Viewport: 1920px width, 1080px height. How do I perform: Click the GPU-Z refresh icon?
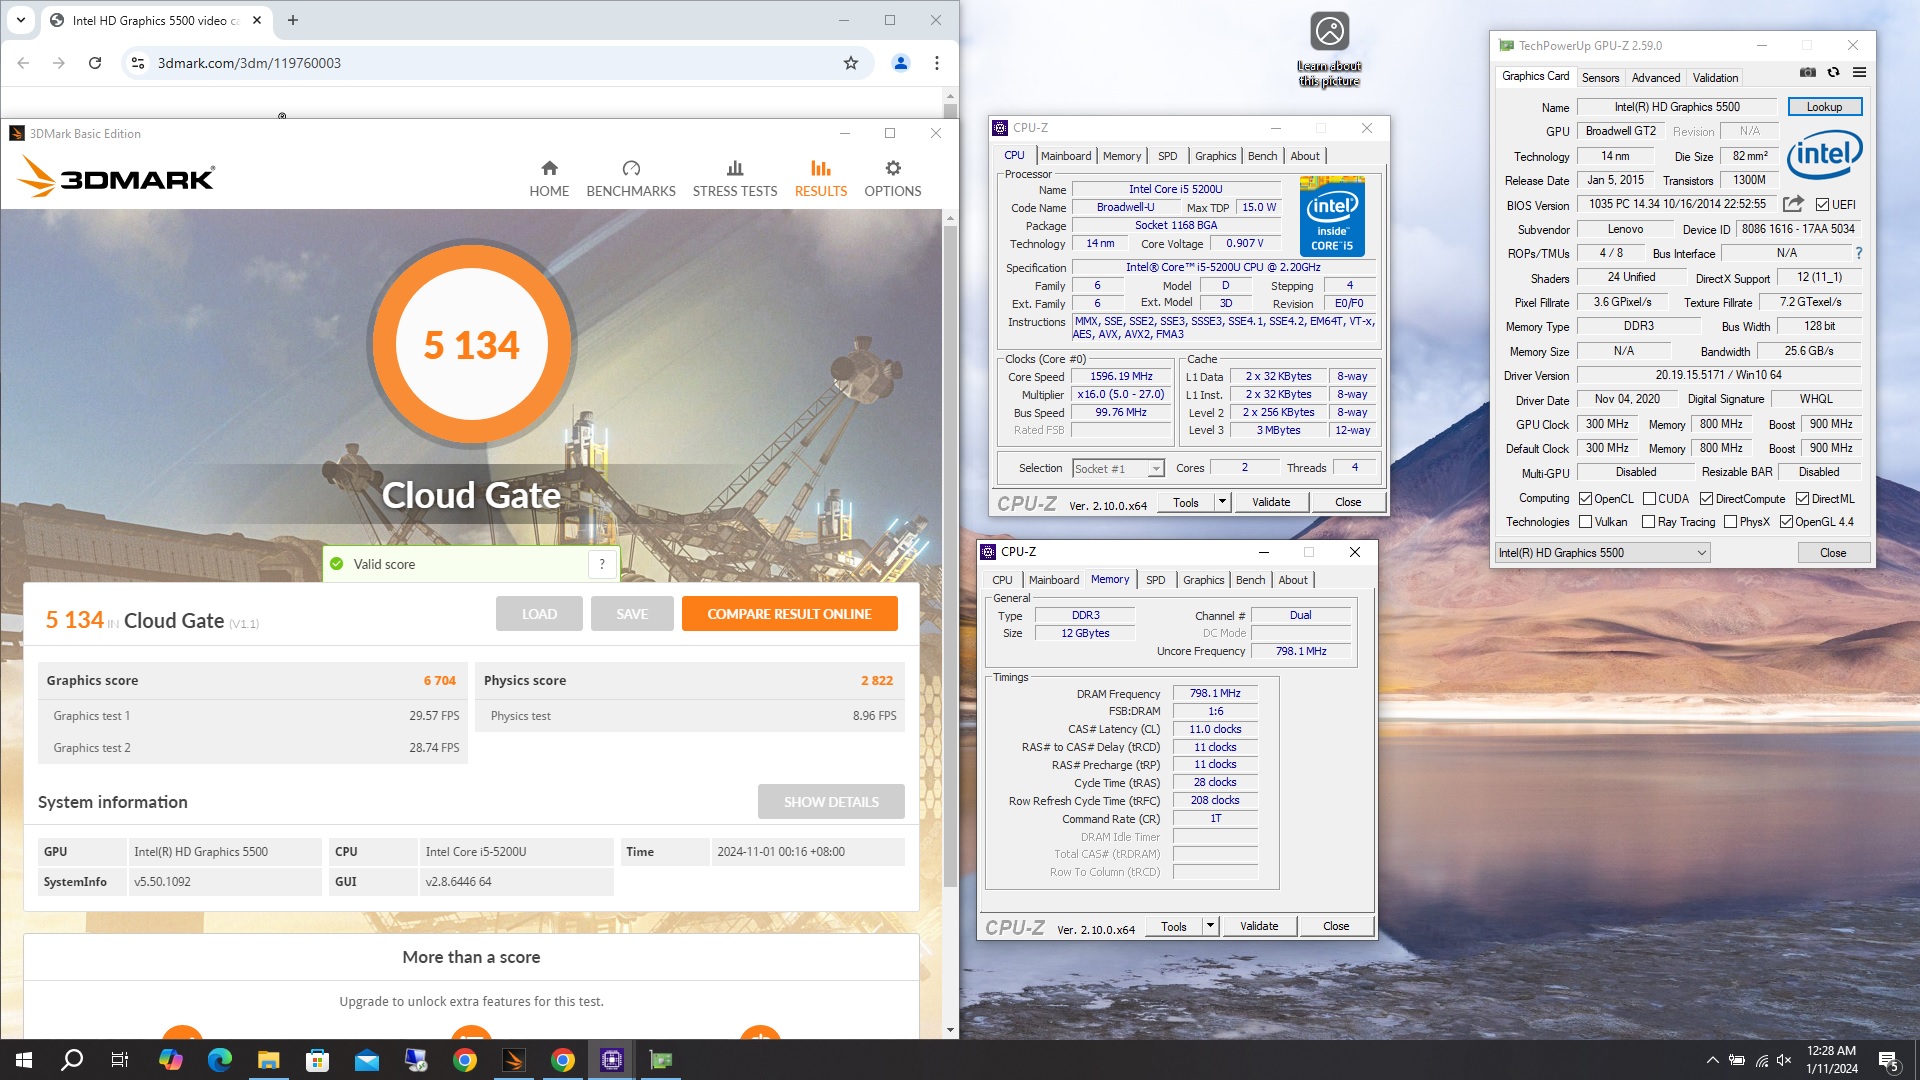click(x=1833, y=72)
